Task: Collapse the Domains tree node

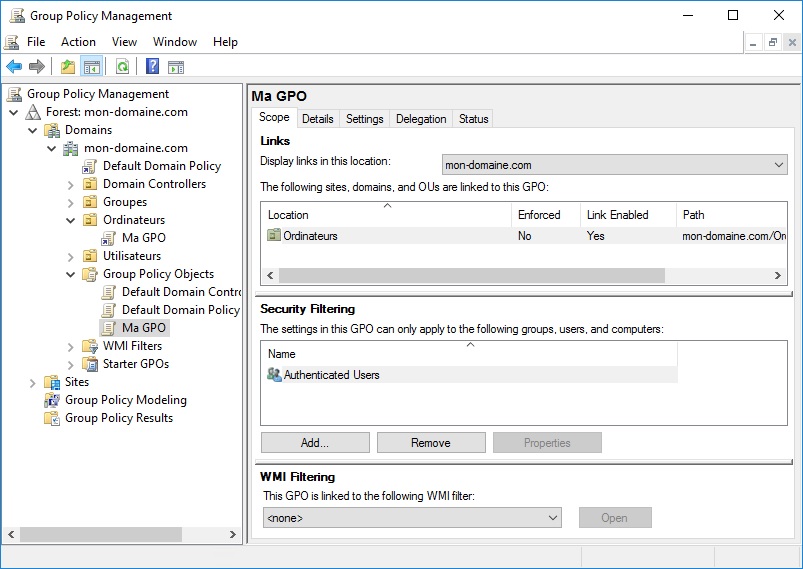Action: pos(33,130)
